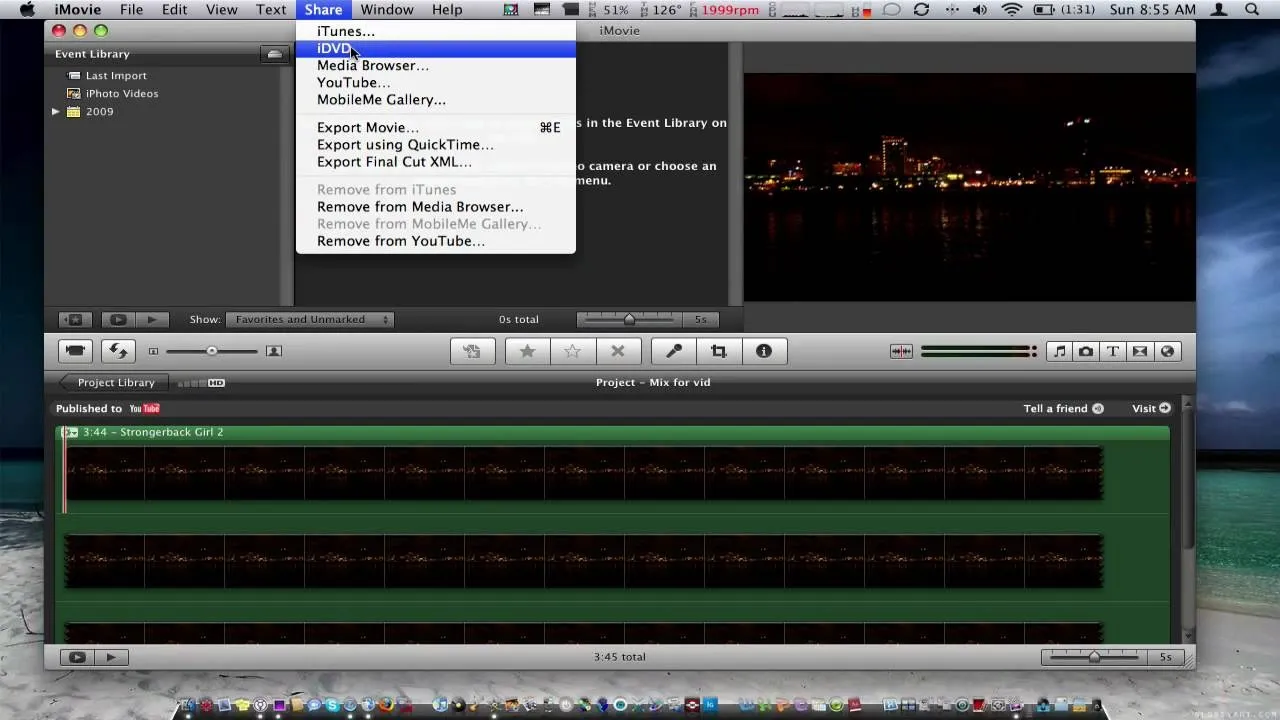Viewport: 1280px width, 720px height.
Task: Open the music and sound effects browser
Action: [1059, 351]
